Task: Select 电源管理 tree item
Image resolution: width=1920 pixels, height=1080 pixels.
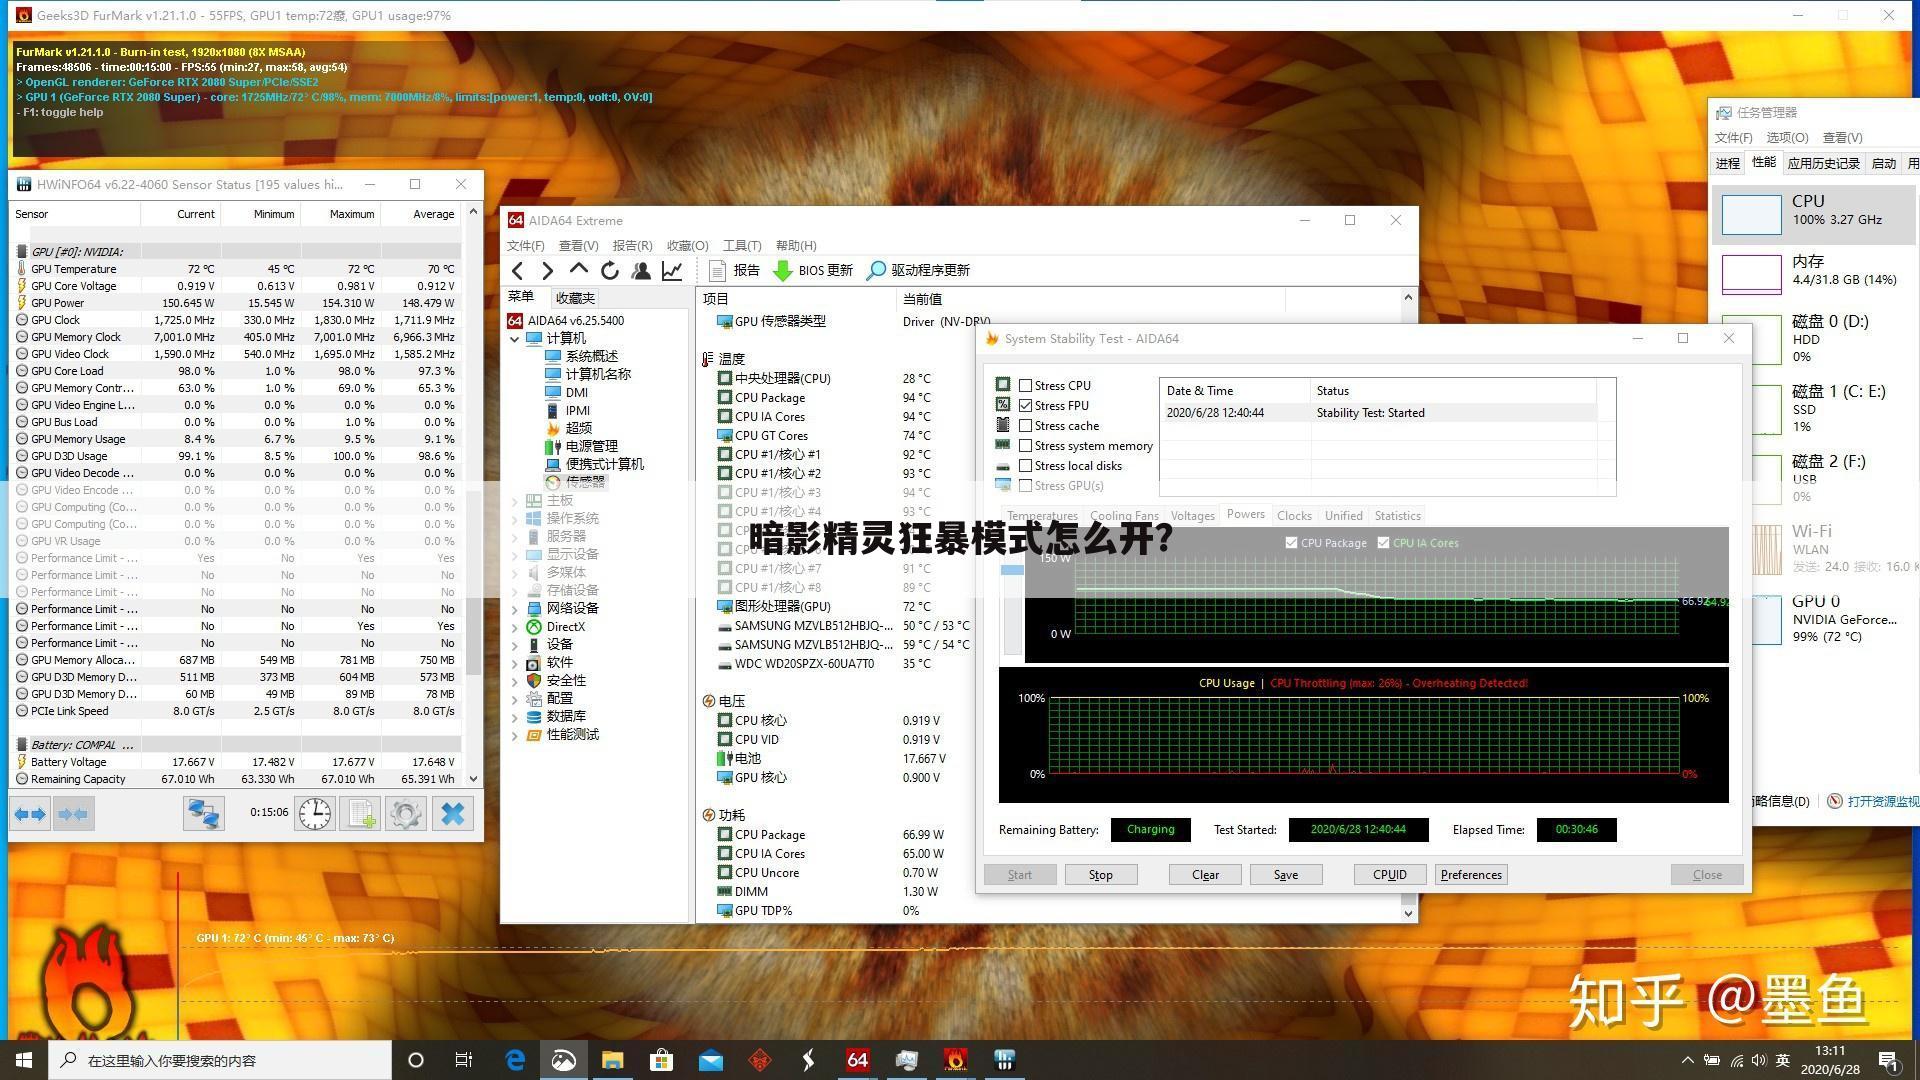Action: (x=591, y=446)
